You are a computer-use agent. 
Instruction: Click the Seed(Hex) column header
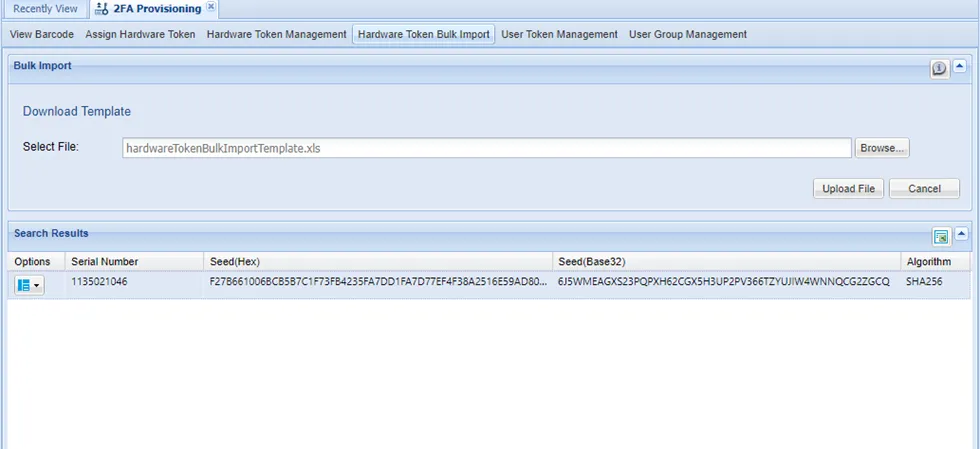tap(378, 261)
